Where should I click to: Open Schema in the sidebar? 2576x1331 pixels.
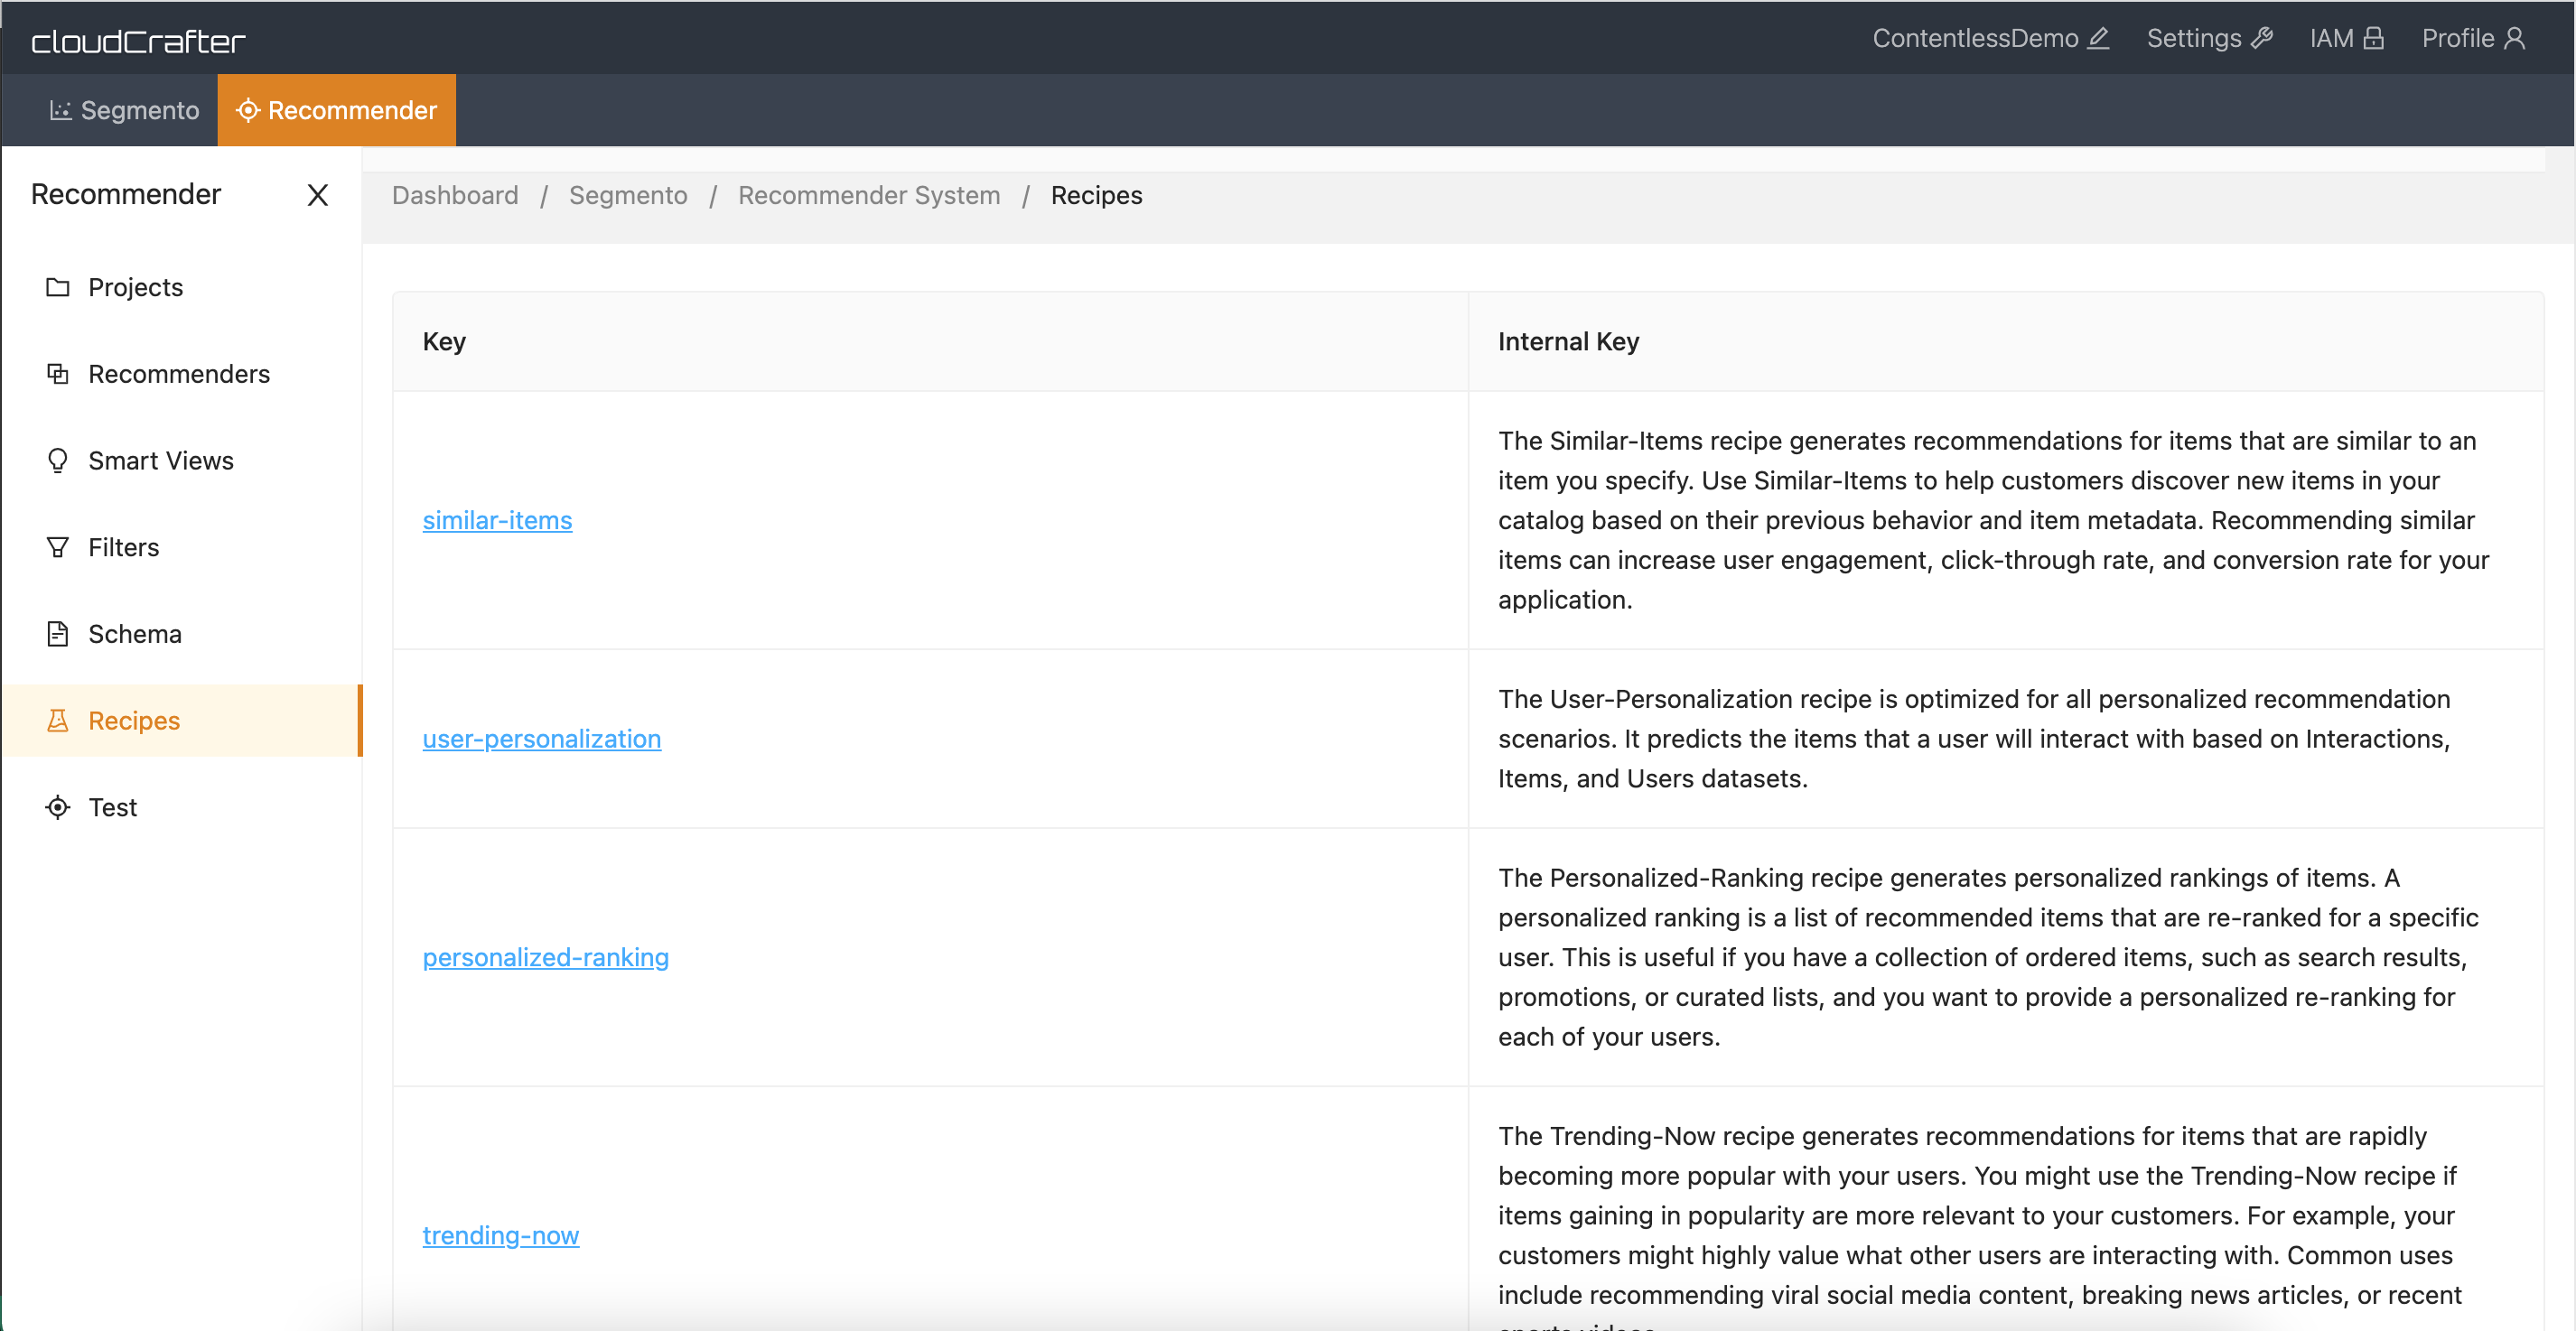click(181, 633)
